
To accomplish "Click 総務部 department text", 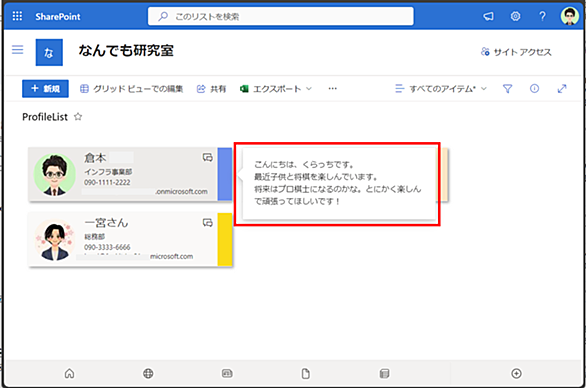I will point(95,237).
